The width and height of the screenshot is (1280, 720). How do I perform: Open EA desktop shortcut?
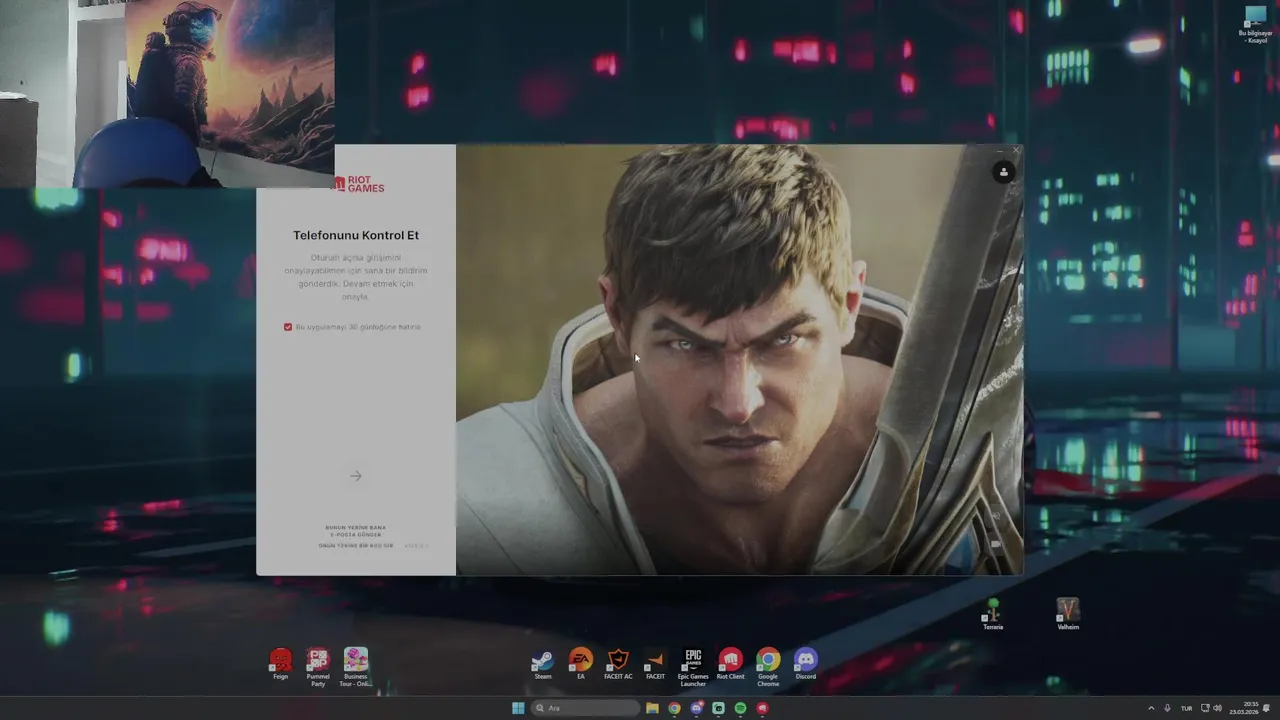pos(580,664)
